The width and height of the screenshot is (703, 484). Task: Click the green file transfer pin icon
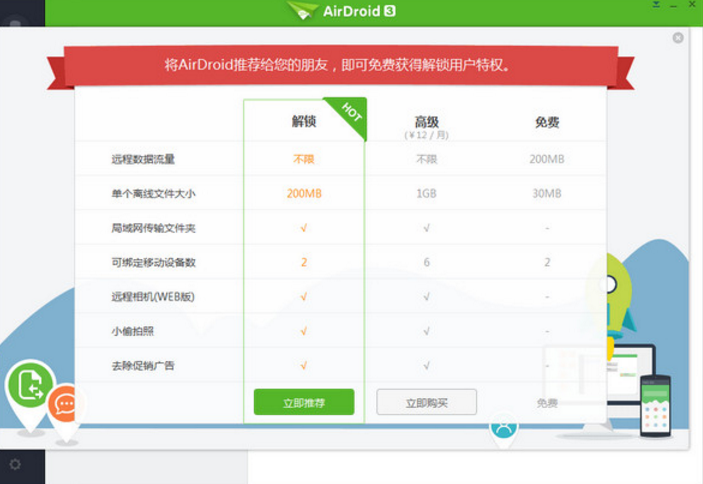pyautogui.click(x=30, y=386)
